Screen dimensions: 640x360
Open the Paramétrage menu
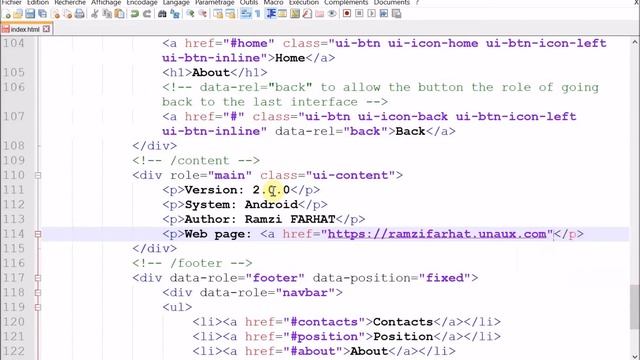point(214,2)
